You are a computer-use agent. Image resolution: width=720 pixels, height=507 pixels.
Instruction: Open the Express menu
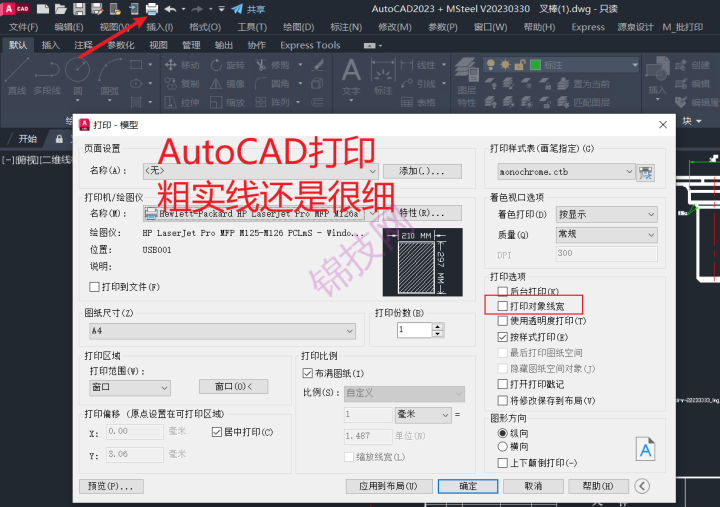(588, 27)
